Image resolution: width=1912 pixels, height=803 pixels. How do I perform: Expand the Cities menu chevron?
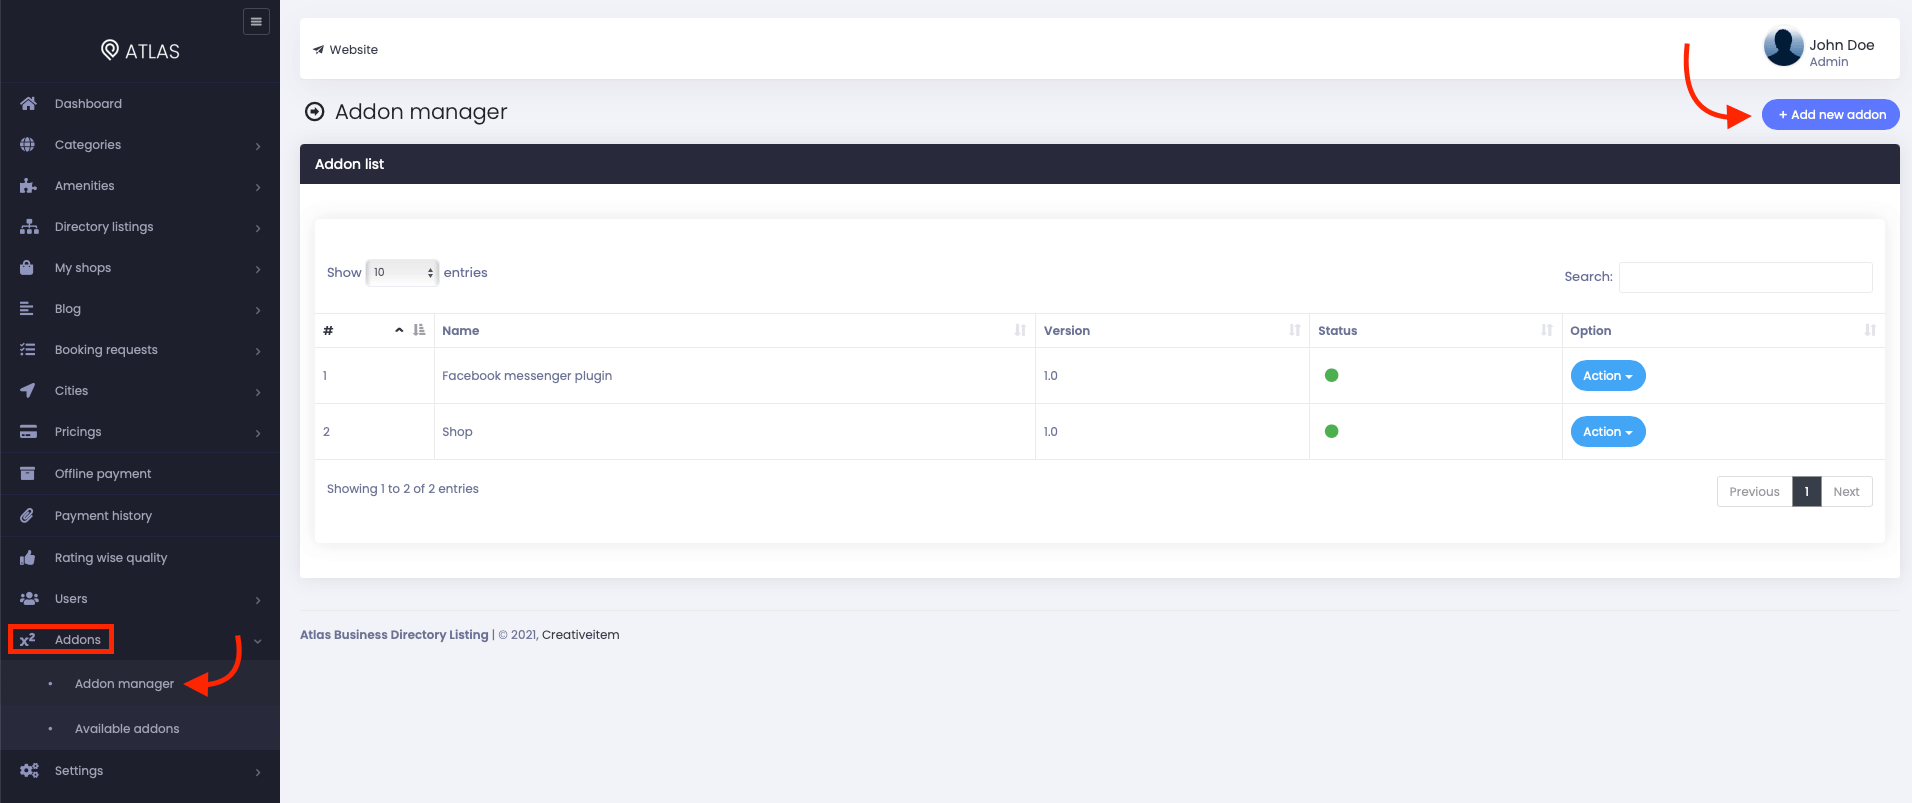coord(258,392)
